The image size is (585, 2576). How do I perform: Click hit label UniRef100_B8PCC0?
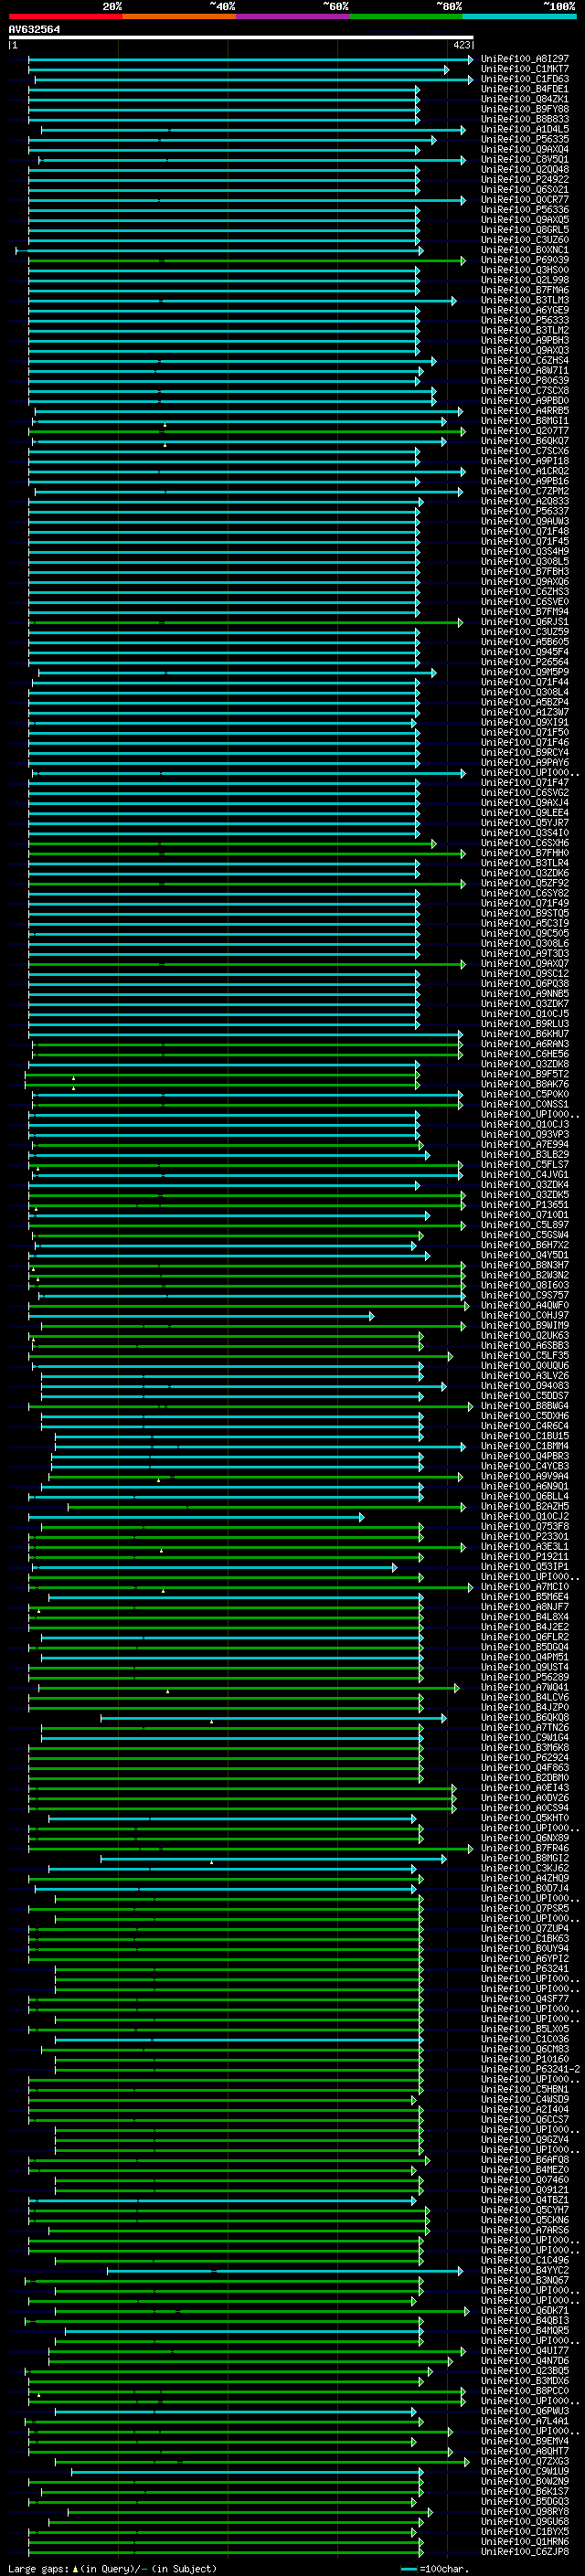(x=525, y=2392)
